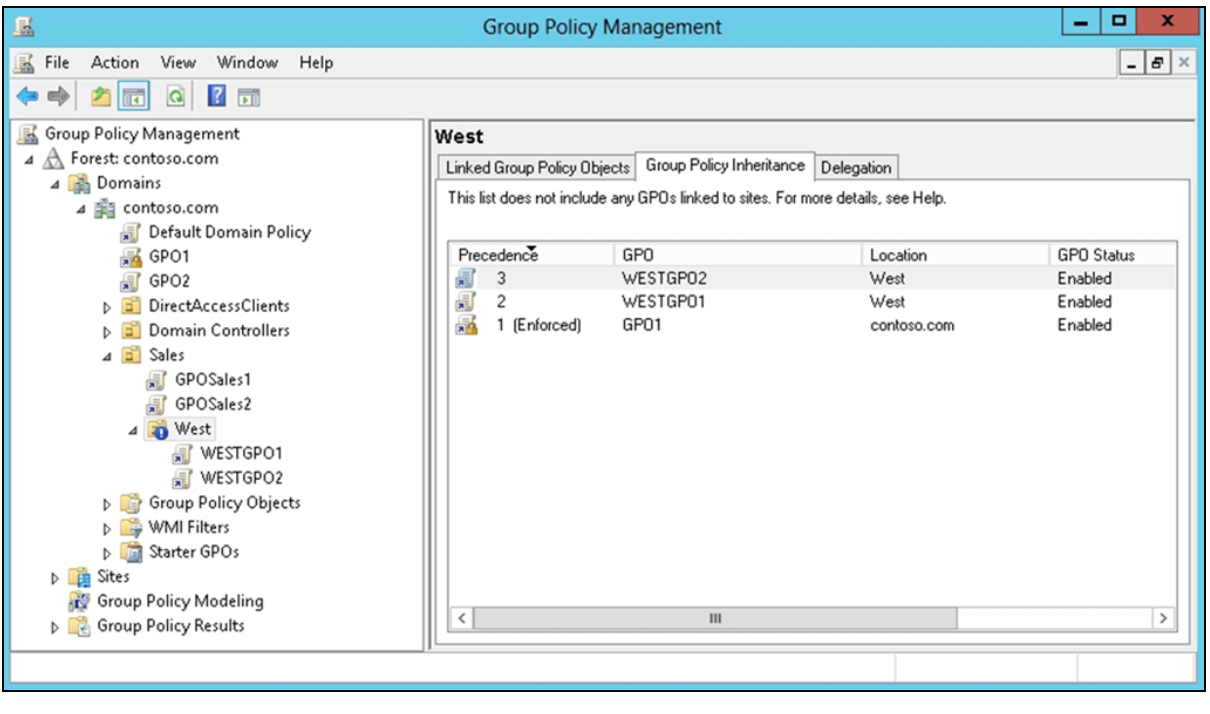Viewport: 1210px width, 714px height.
Task: Sort by the Precedence column header
Action: [x=532, y=255]
